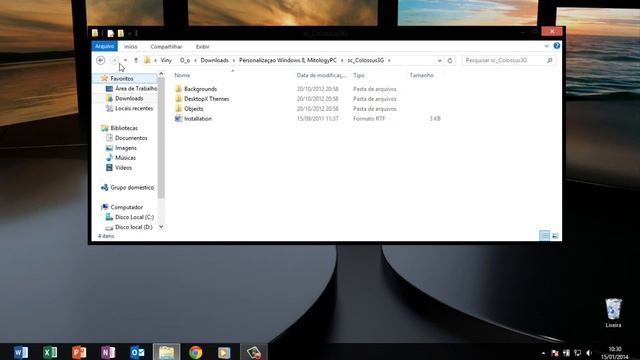Open Google Chrome from the taskbar

[196, 352]
